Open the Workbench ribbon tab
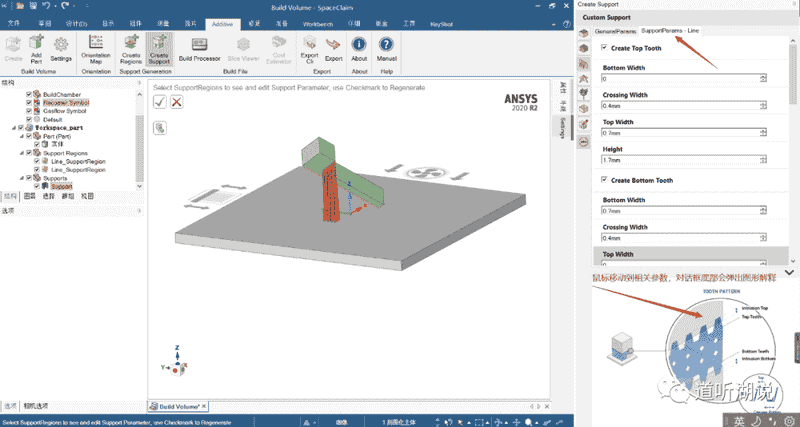 click(x=318, y=24)
